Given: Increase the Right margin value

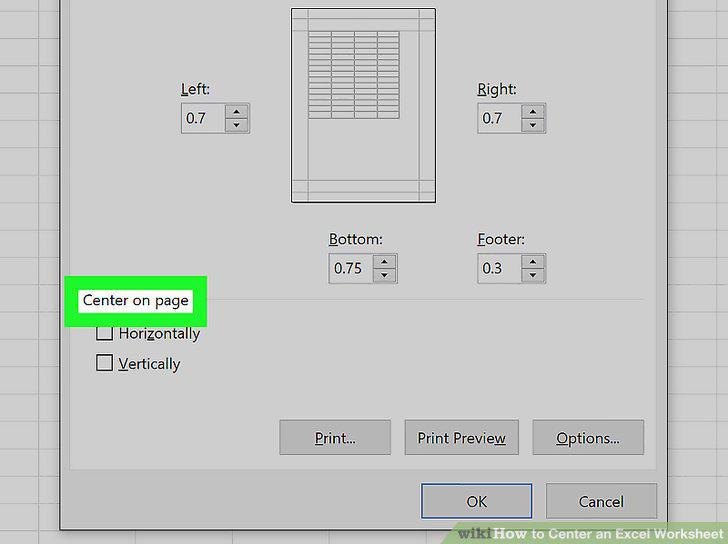Looking at the screenshot, I should coord(533,112).
